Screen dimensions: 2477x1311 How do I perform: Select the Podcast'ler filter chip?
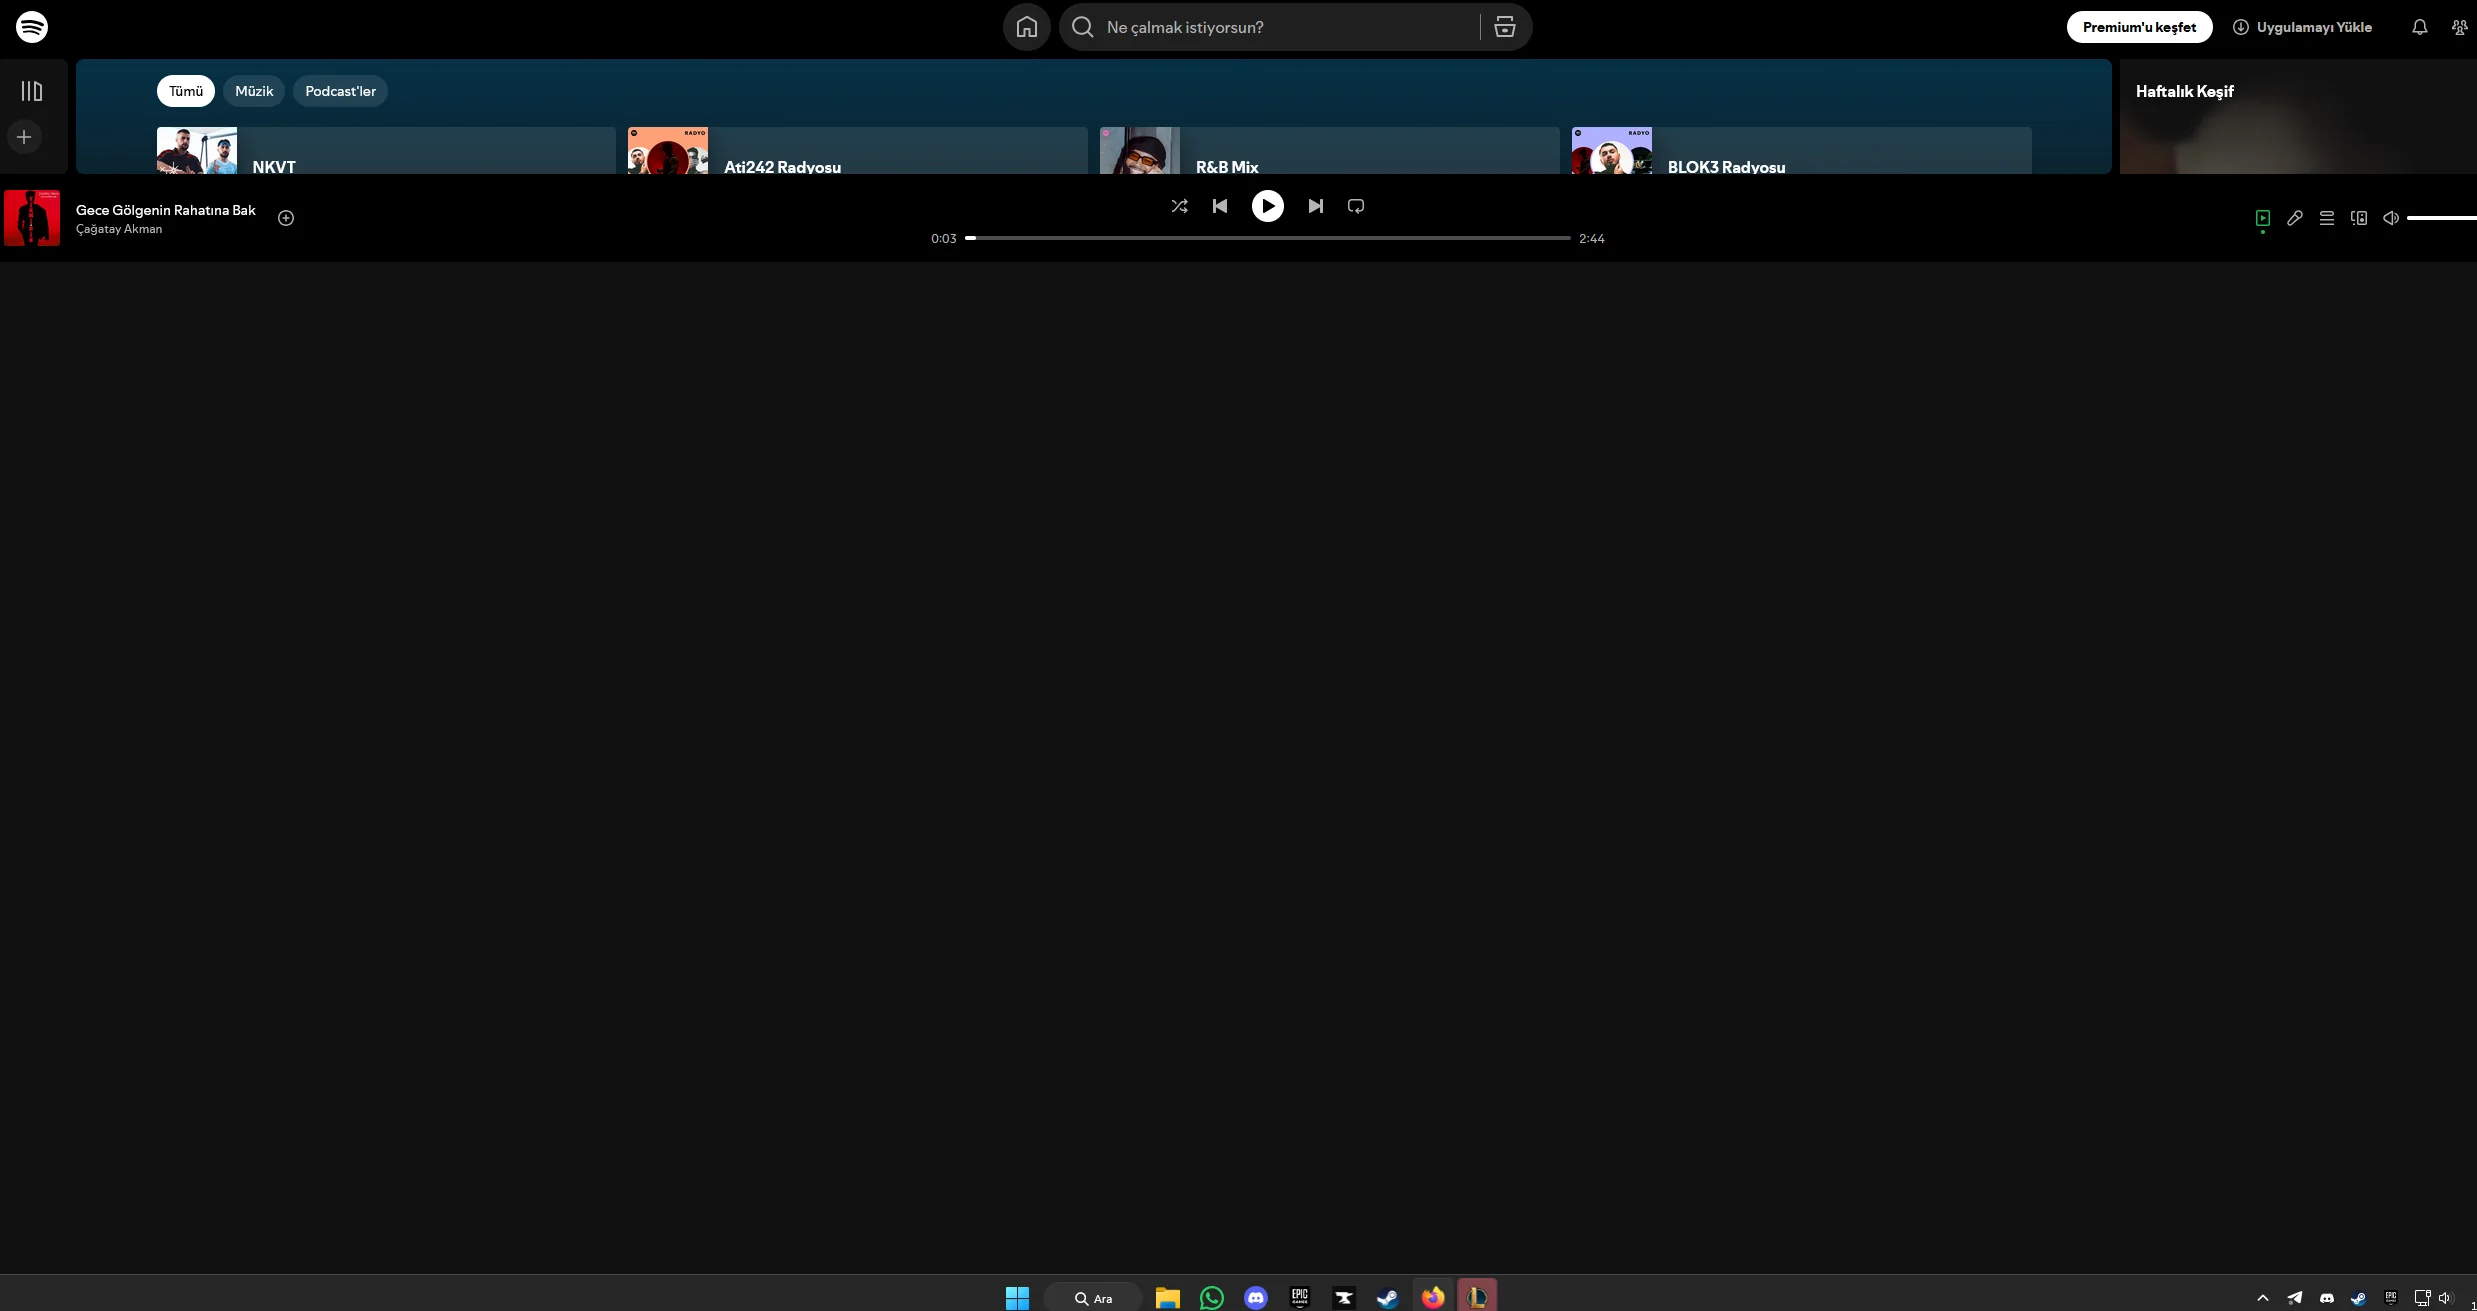(x=340, y=91)
